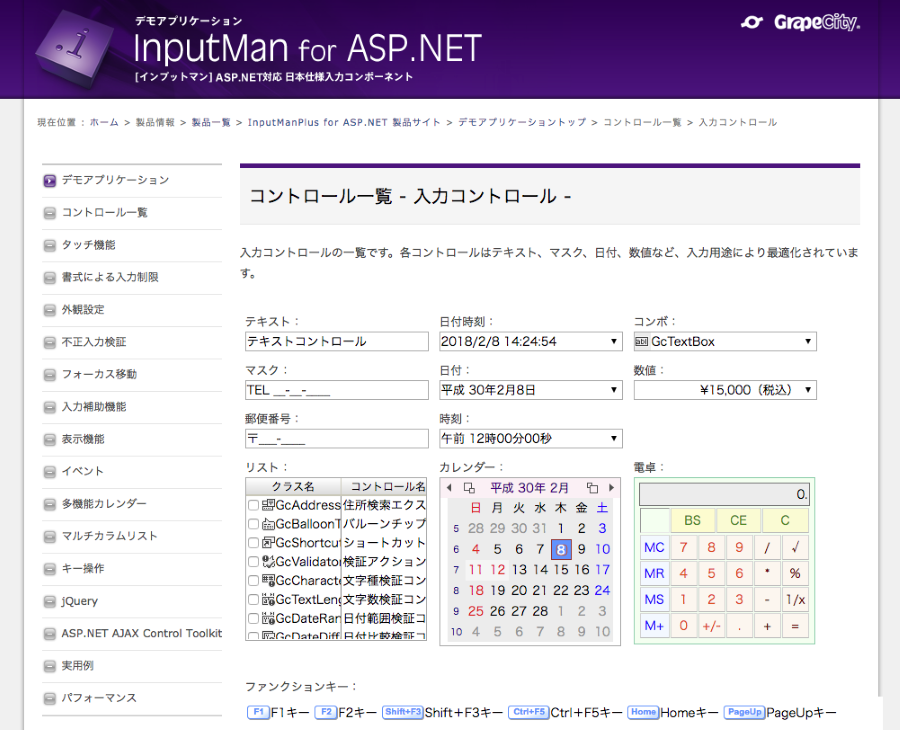Screen dimensions: 900x730
Task: Click 製品情報 breadcrumb link
Action: click(155, 122)
